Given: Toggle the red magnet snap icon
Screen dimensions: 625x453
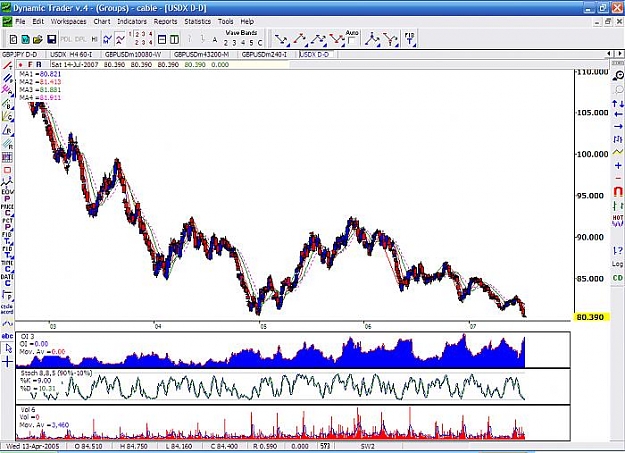Looking at the screenshot, I should pos(618,192).
